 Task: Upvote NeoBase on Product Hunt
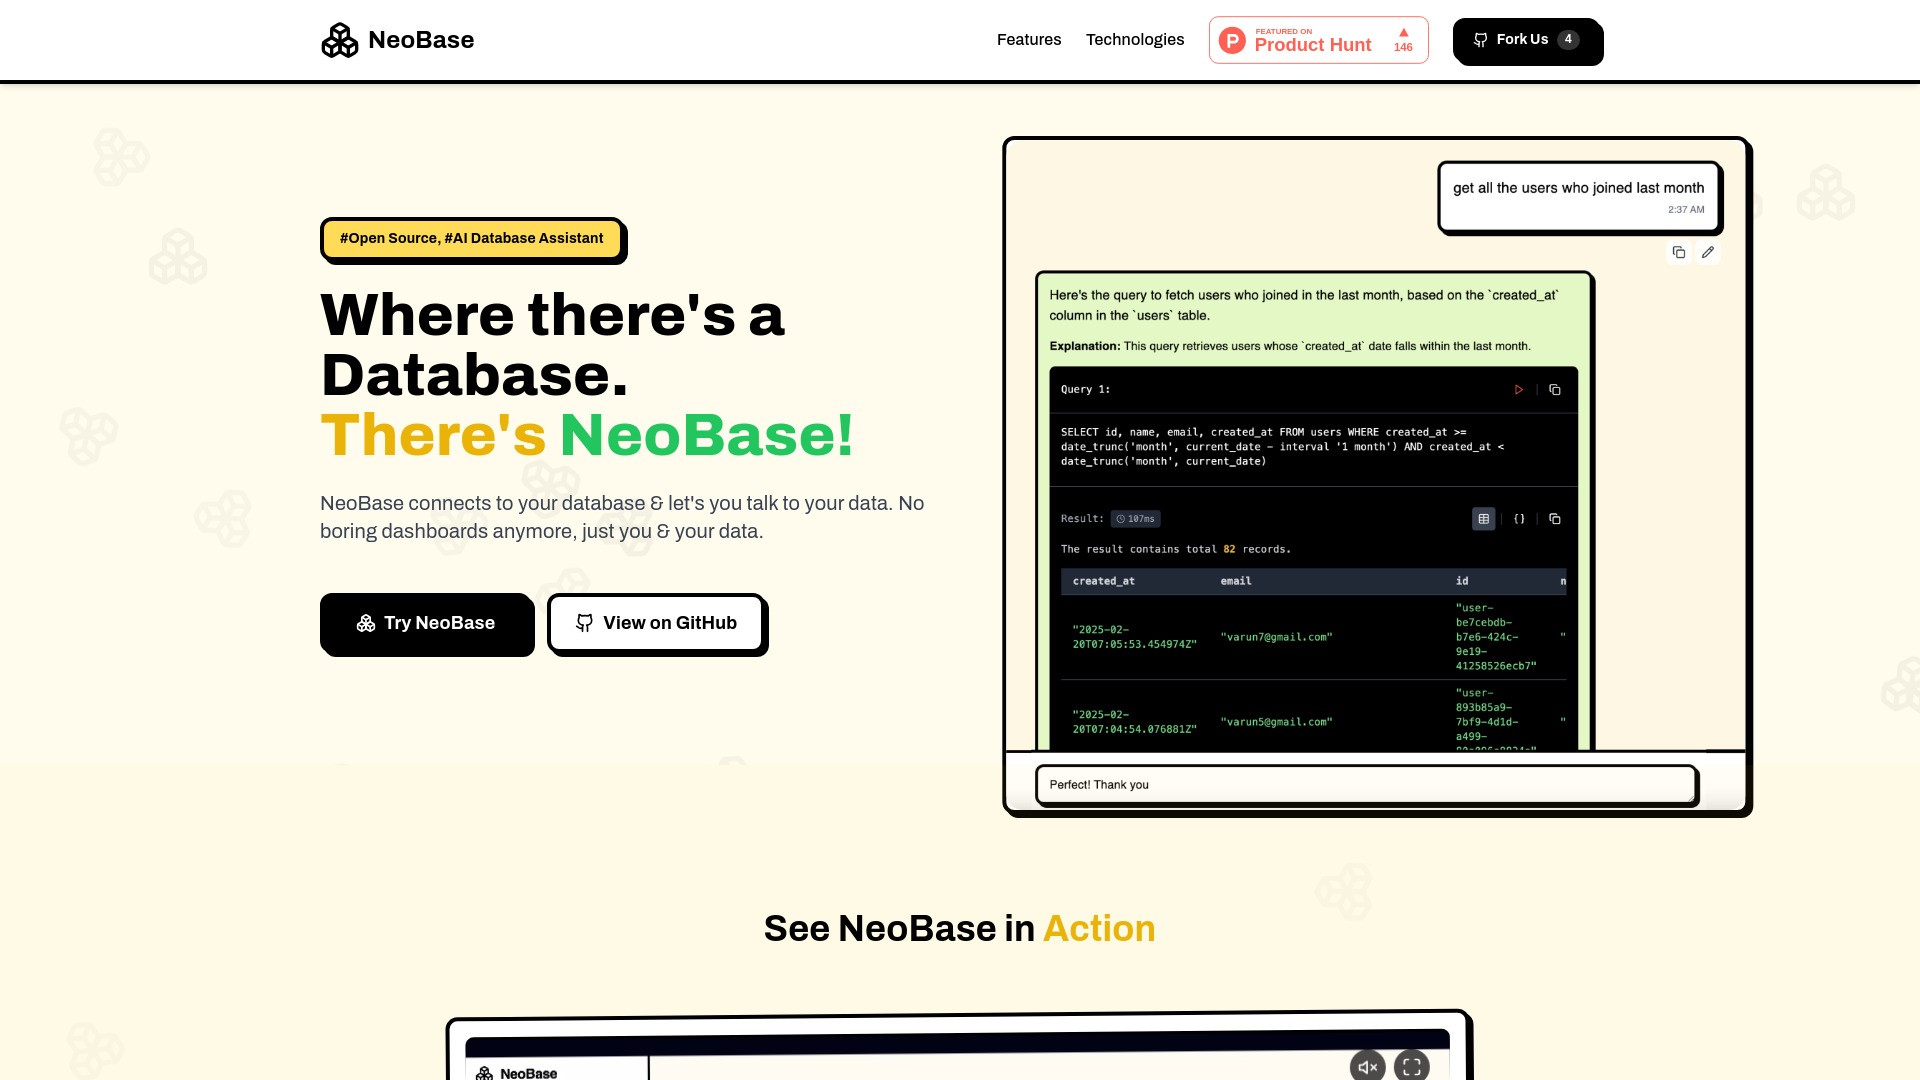[x=1402, y=40]
